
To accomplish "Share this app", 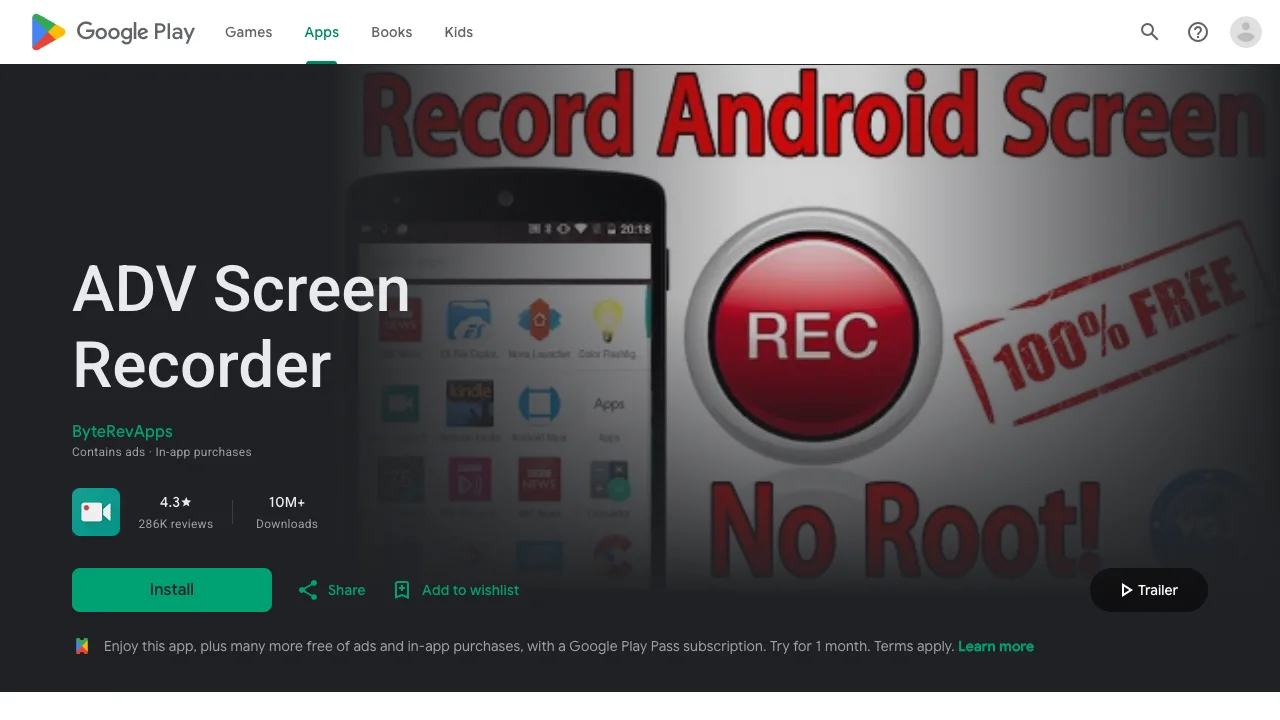I will (332, 590).
